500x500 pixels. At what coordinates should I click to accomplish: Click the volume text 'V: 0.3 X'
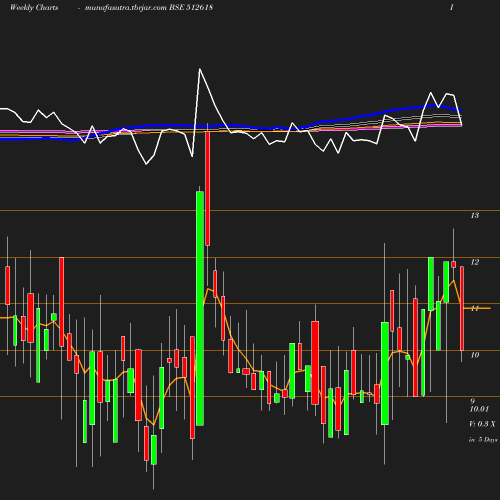point(482,424)
